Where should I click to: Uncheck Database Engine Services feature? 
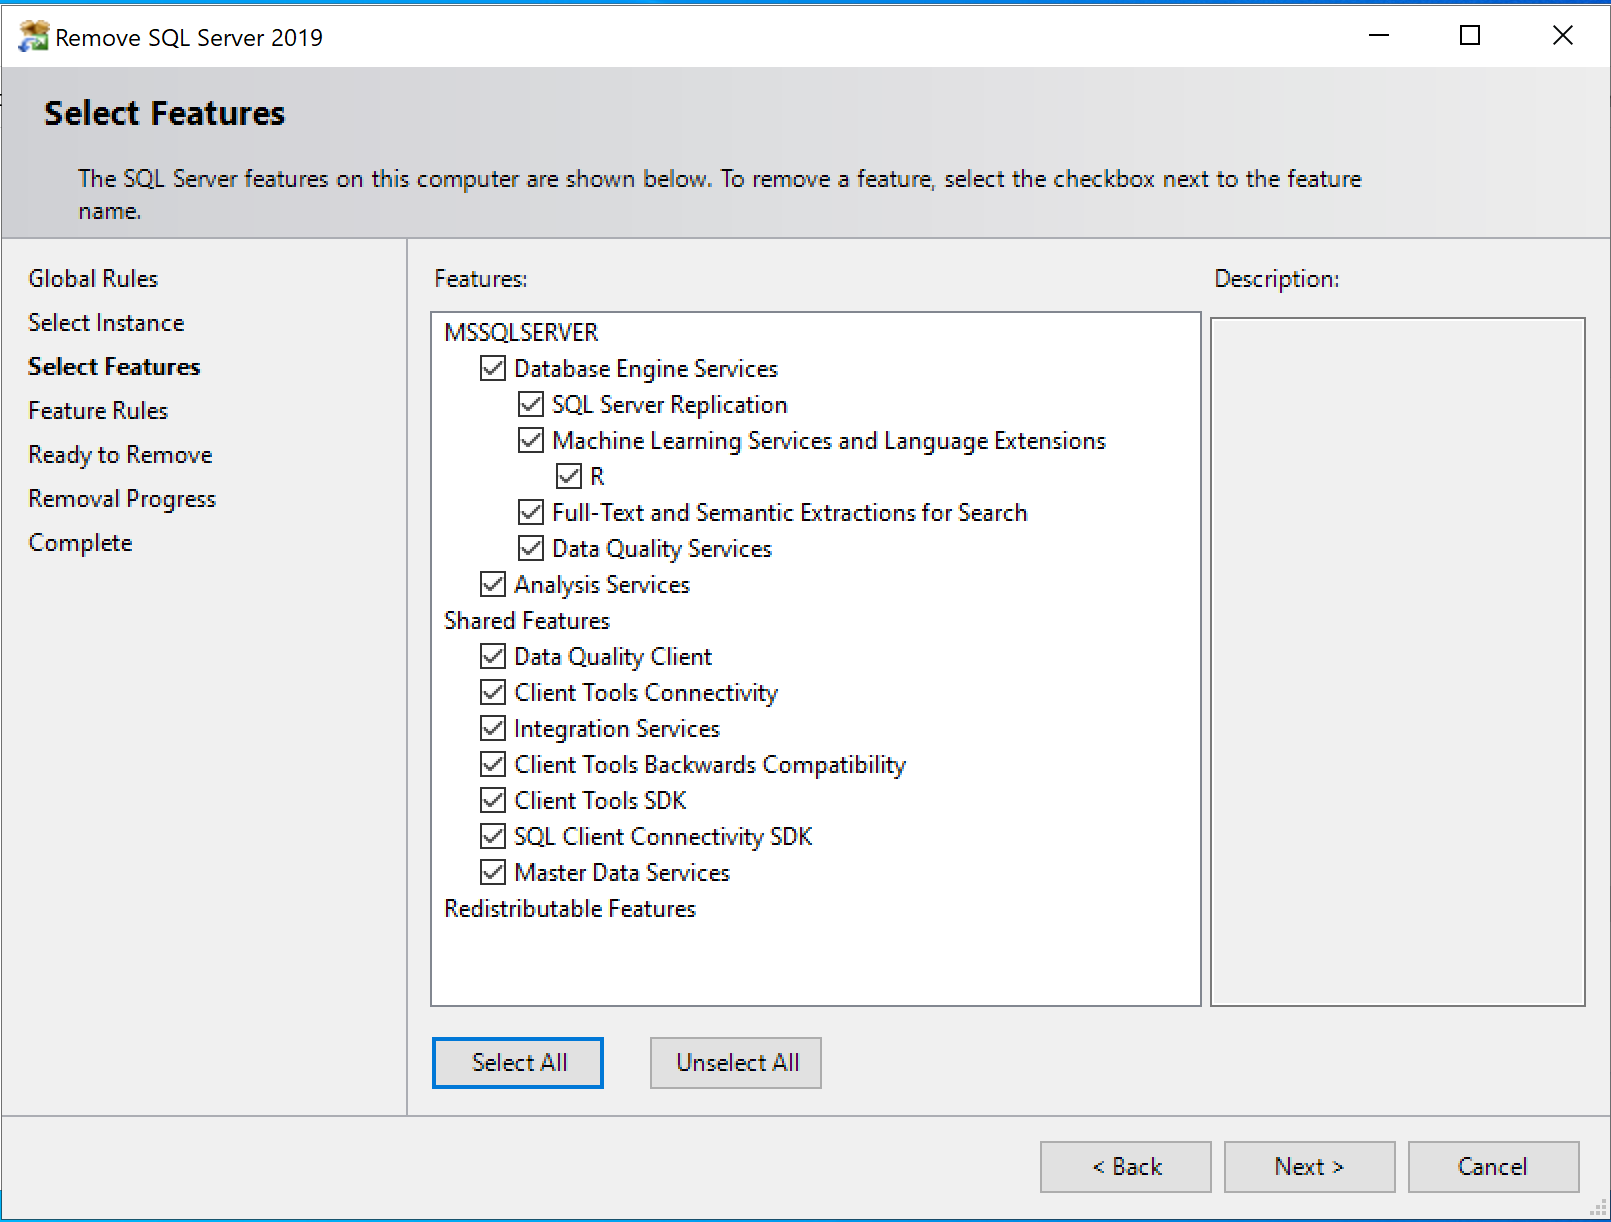(492, 368)
